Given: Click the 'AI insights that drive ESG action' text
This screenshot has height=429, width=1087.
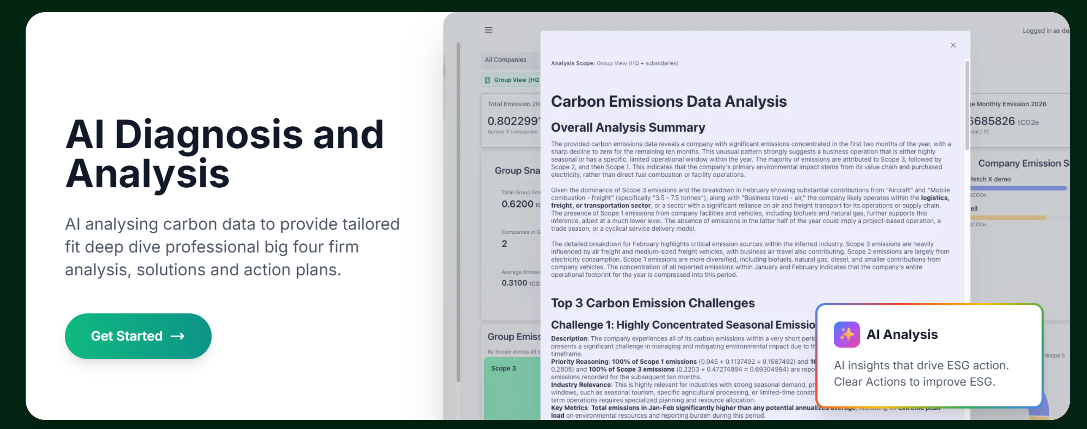Looking at the screenshot, I should click(x=921, y=365).
